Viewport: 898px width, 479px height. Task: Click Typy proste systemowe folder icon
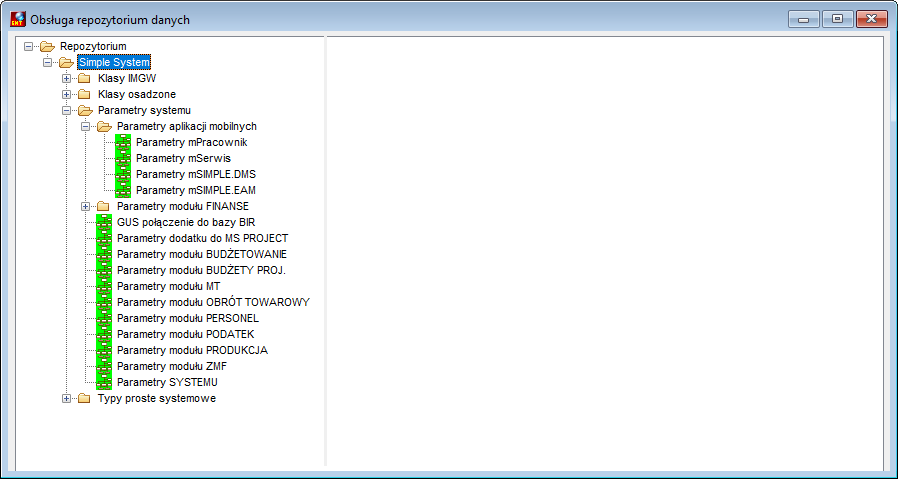(84, 399)
